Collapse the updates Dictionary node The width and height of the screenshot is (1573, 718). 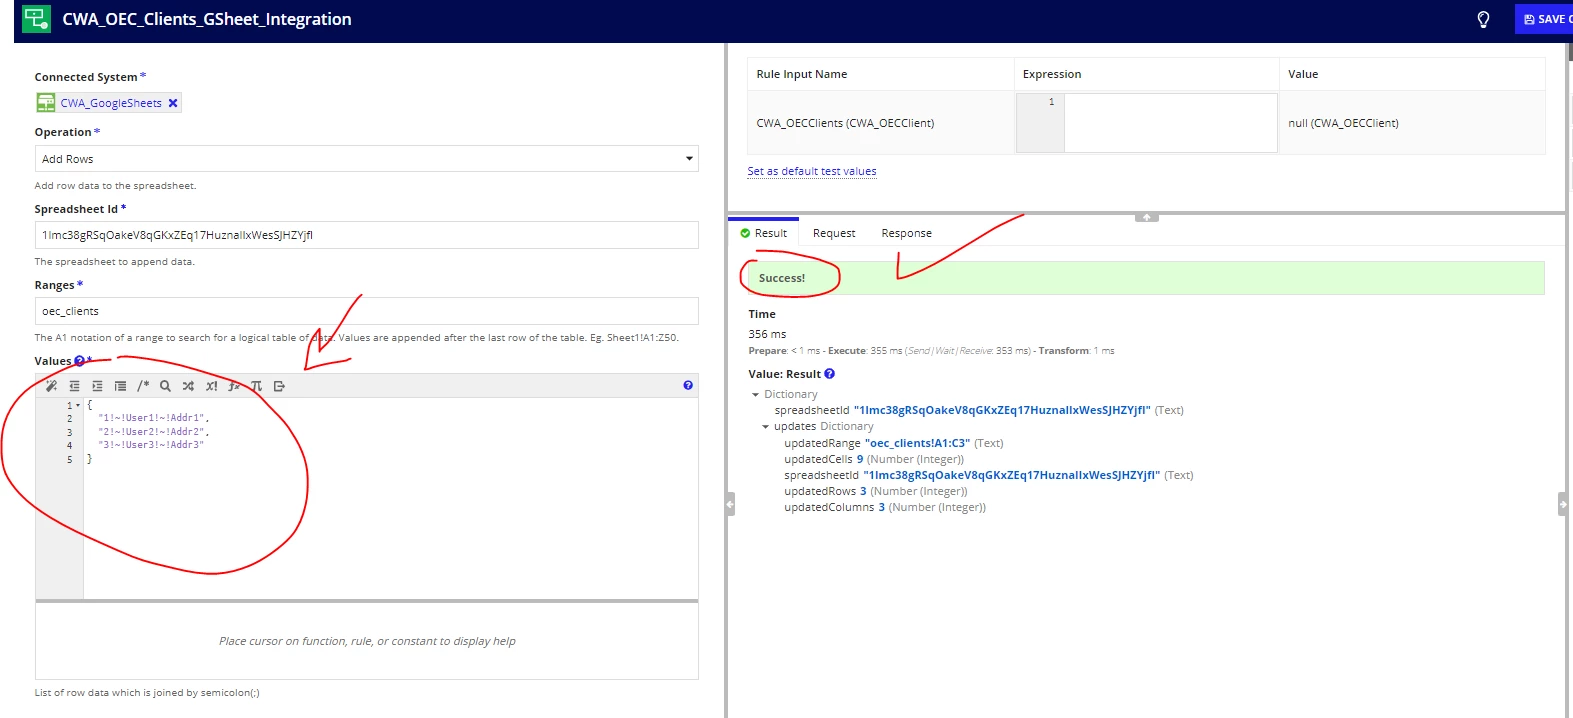tap(766, 427)
